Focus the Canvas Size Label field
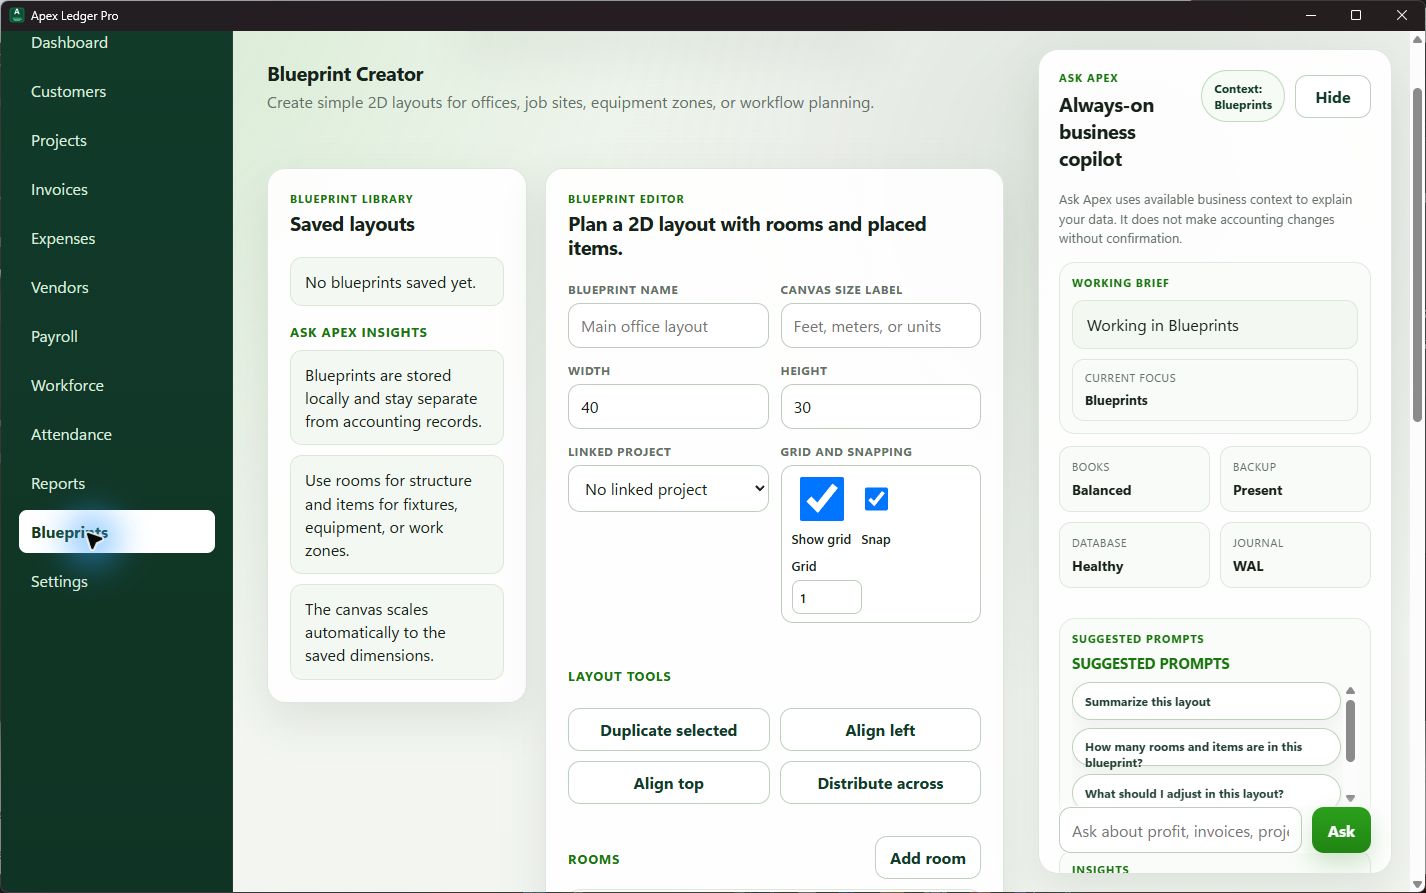Image resolution: width=1426 pixels, height=893 pixels. click(x=880, y=326)
